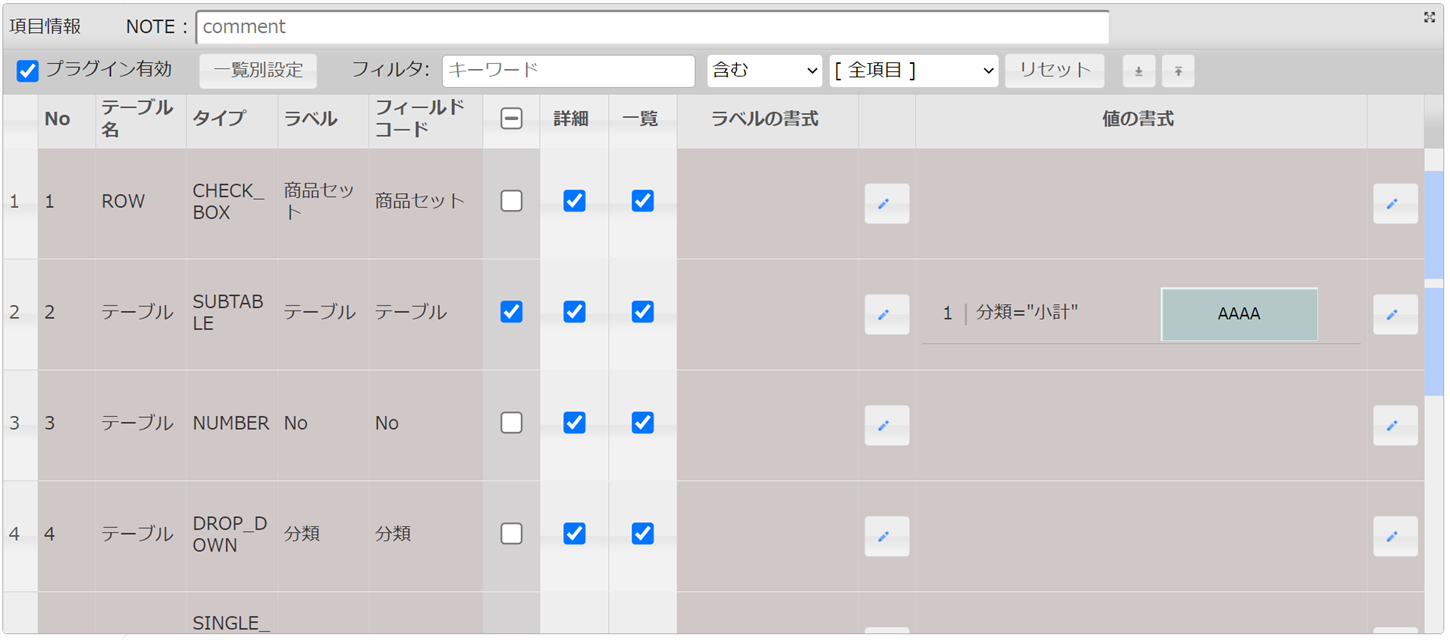Click the 一覧 column header
The width and height of the screenshot is (1450, 640).
[641, 119]
